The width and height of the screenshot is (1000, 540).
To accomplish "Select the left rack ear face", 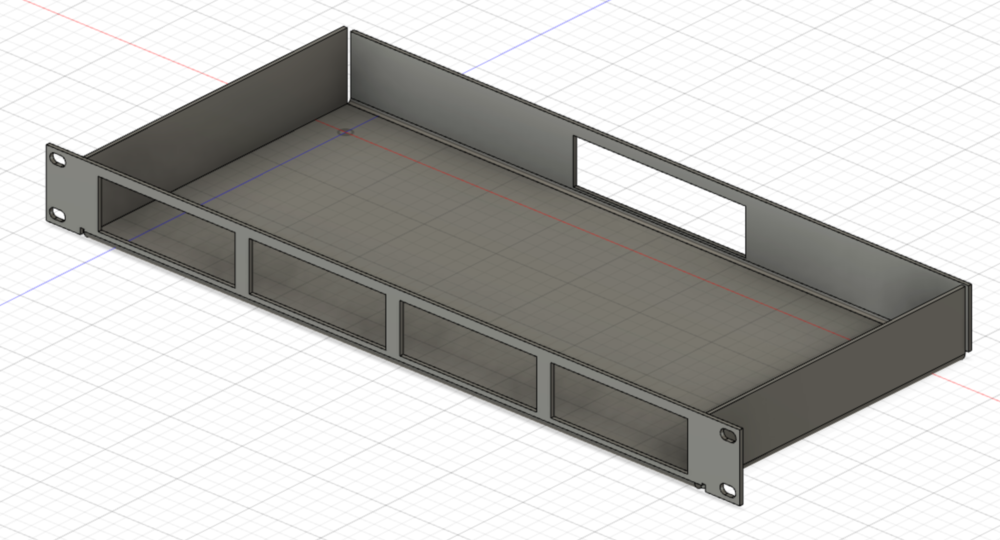I will coord(68,190).
